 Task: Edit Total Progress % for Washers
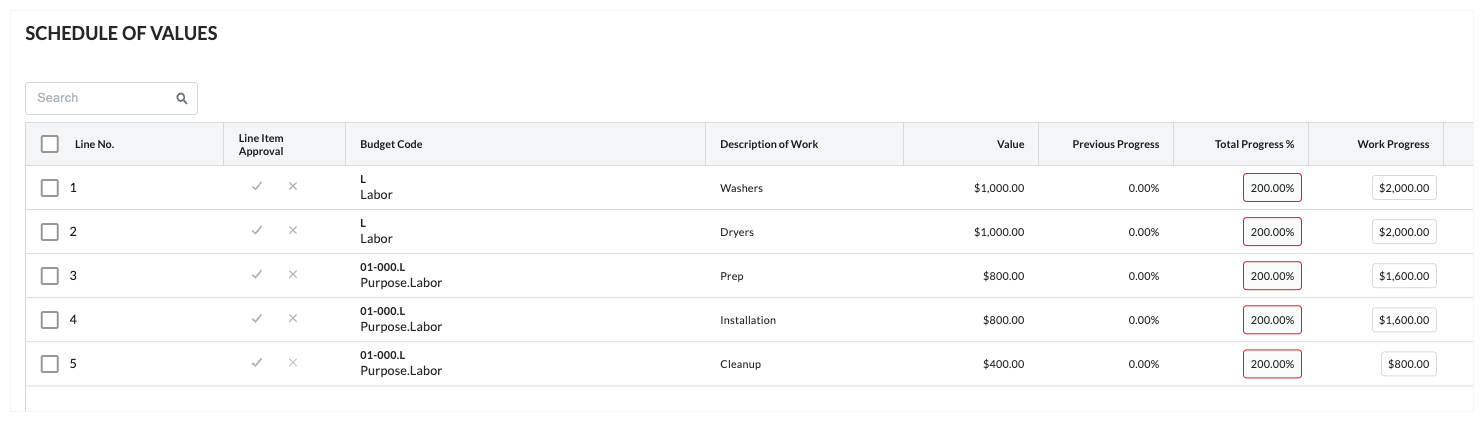pos(1272,188)
